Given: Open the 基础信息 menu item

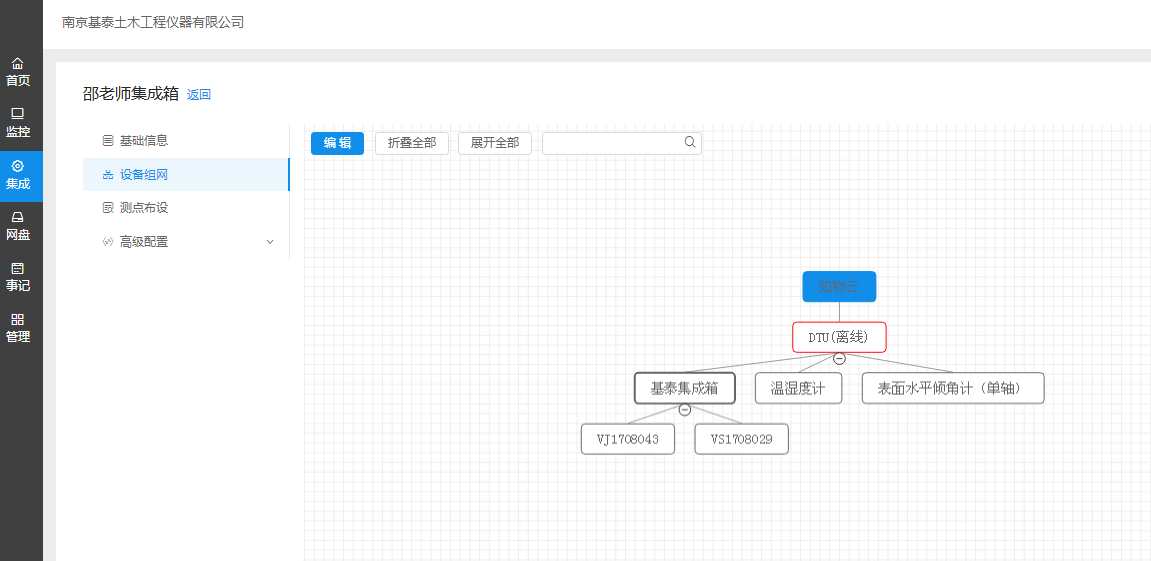Looking at the screenshot, I should [143, 141].
